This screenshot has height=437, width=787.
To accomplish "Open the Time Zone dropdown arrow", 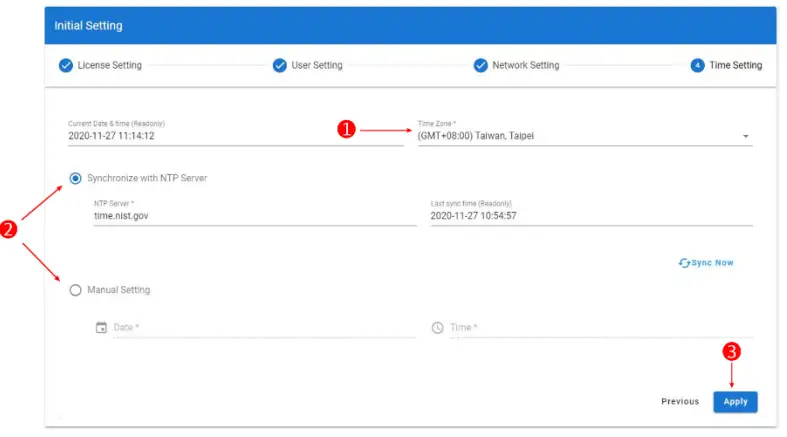I will (x=745, y=136).
